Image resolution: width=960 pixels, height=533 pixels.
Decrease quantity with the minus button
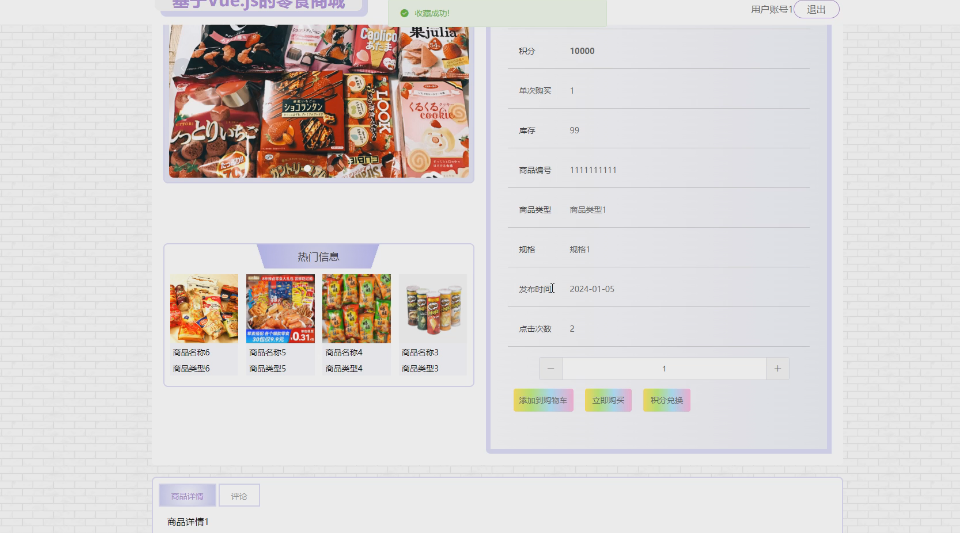[550, 368]
